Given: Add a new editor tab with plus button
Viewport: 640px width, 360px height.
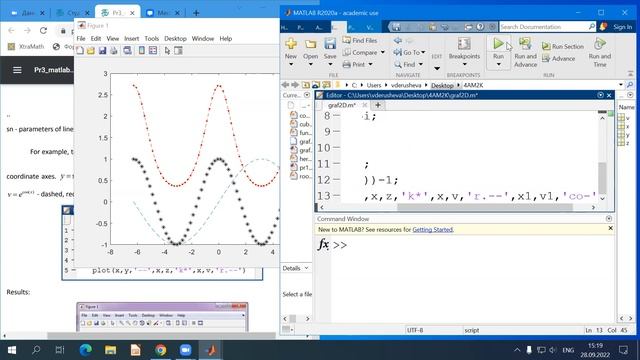Looking at the screenshot, I should click(378, 105).
